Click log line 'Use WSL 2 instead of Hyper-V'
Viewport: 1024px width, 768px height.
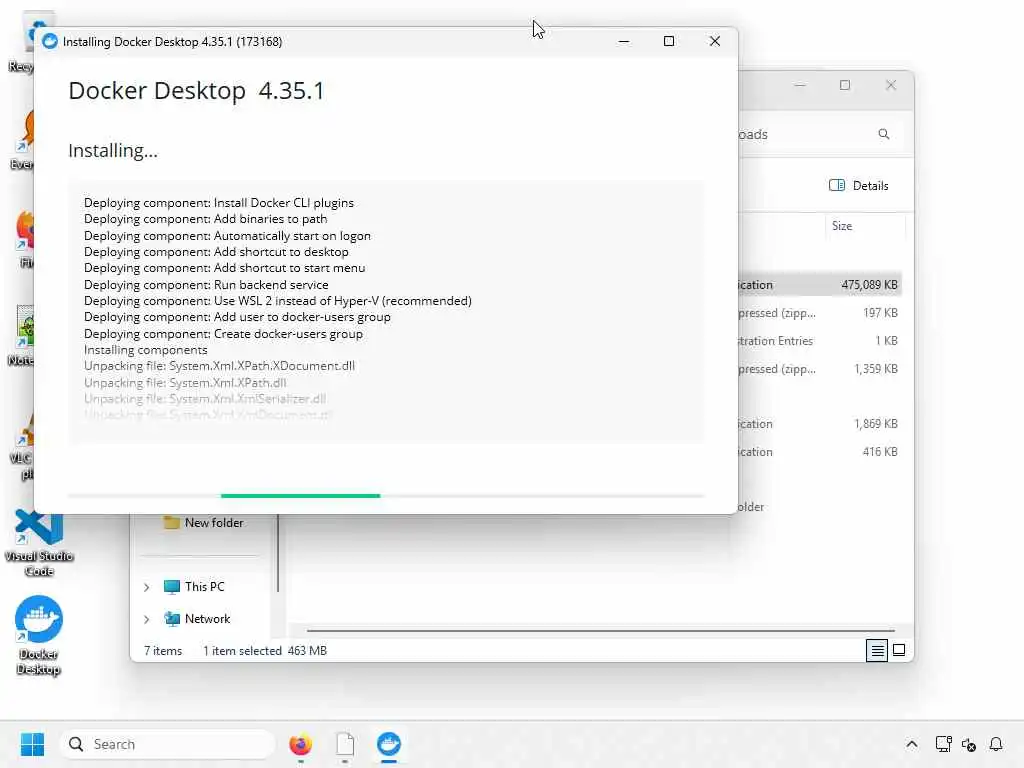point(278,300)
